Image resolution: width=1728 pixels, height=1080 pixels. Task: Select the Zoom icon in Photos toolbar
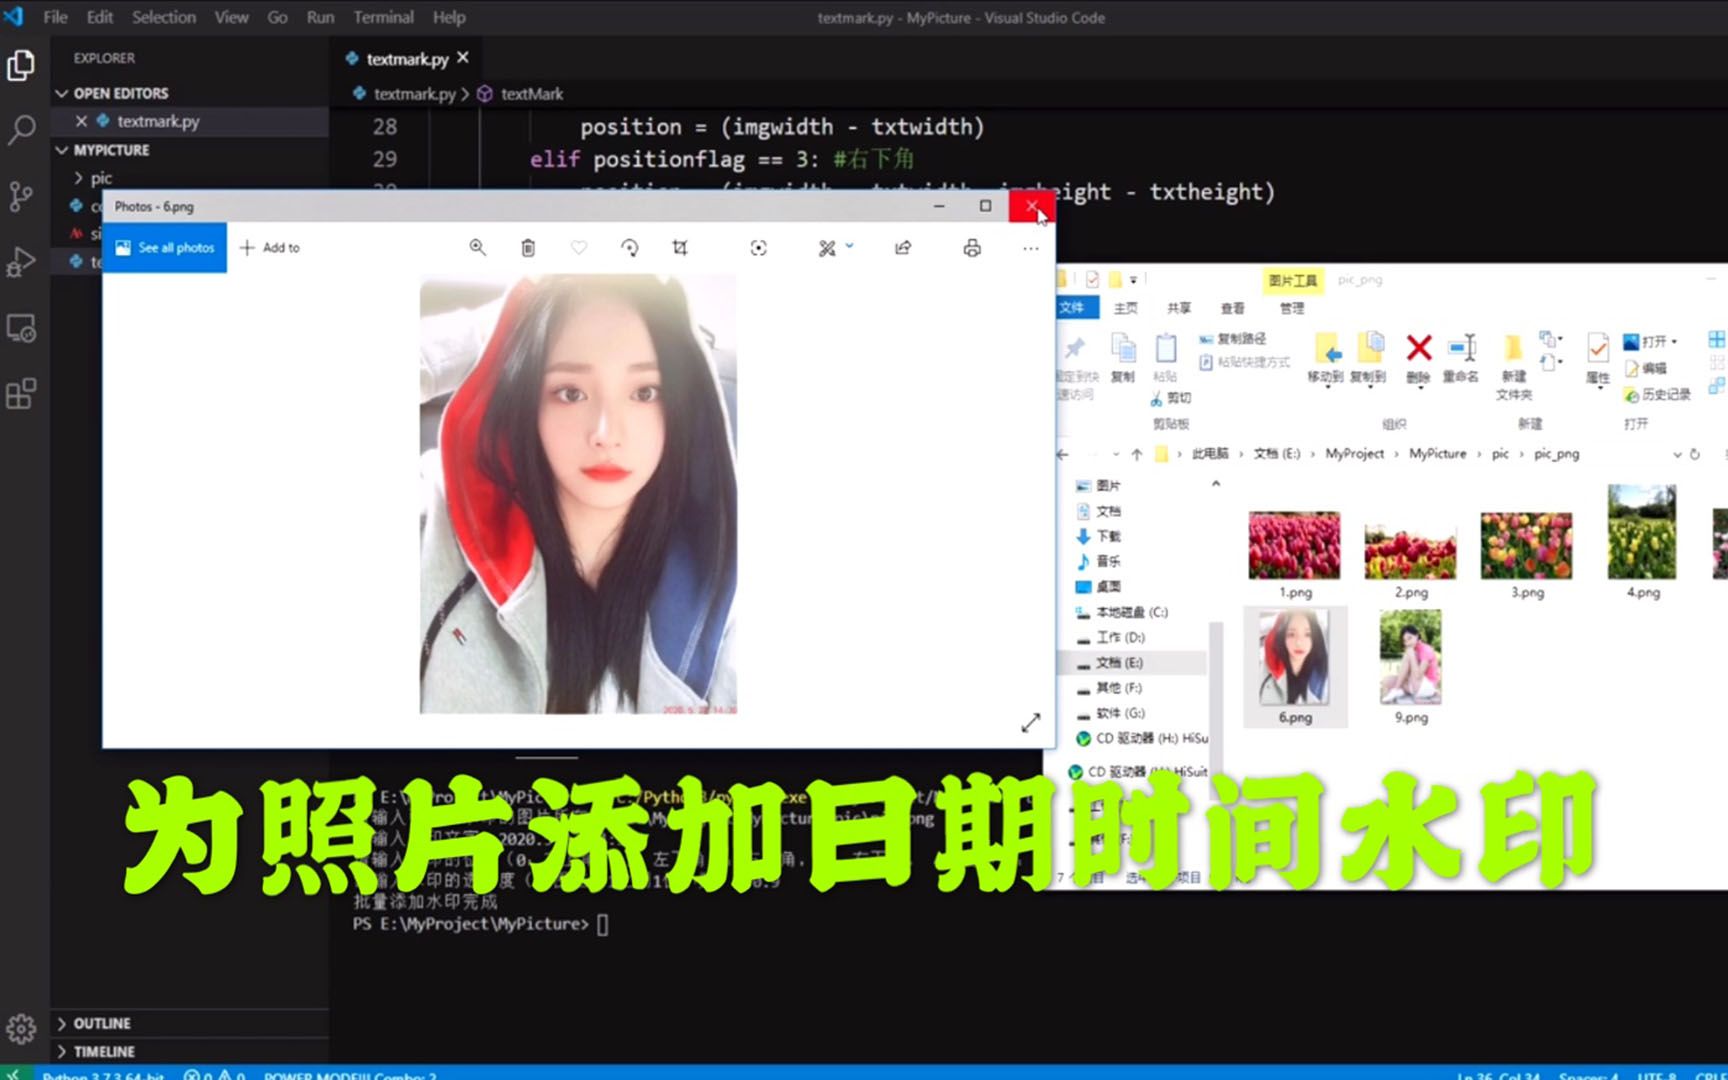478,247
